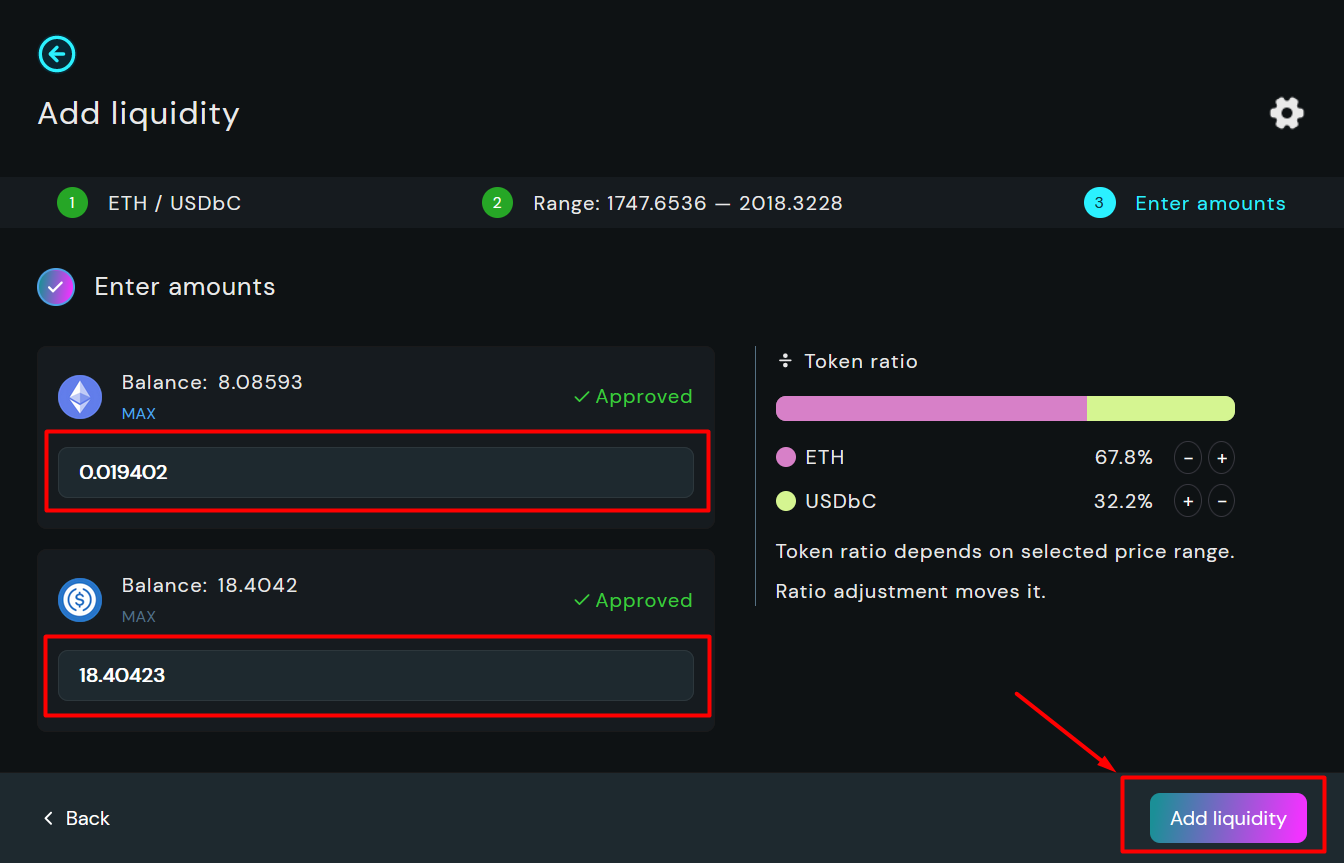1344x863 pixels.
Task: Decrease ETH ratio with the minus button
Action: click(x=1187, y=458)
